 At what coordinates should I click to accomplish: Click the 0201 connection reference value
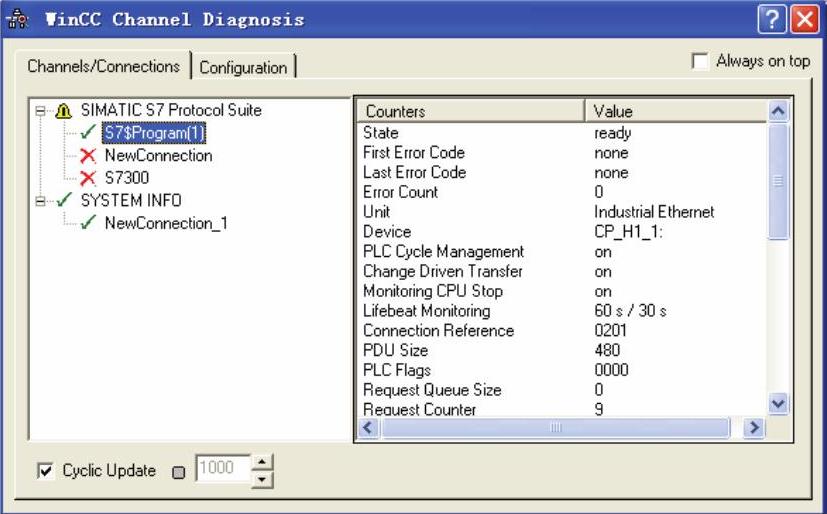click(x=610, y=331)
